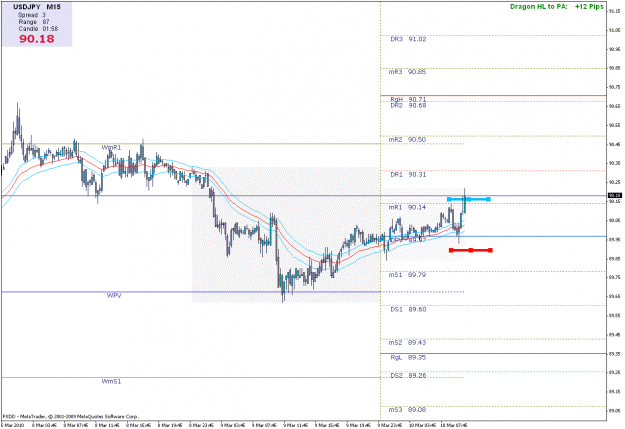Click the large red 90.18 price
The height and width of the screenshot is (429, 625).
pyautogui.click(x=37, y=39)
